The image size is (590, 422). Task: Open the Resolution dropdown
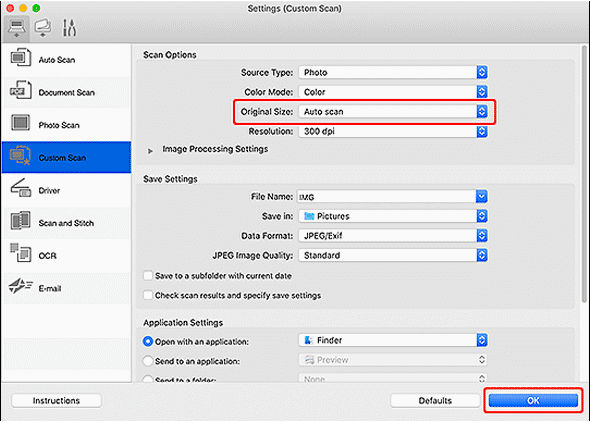point(393,131)
